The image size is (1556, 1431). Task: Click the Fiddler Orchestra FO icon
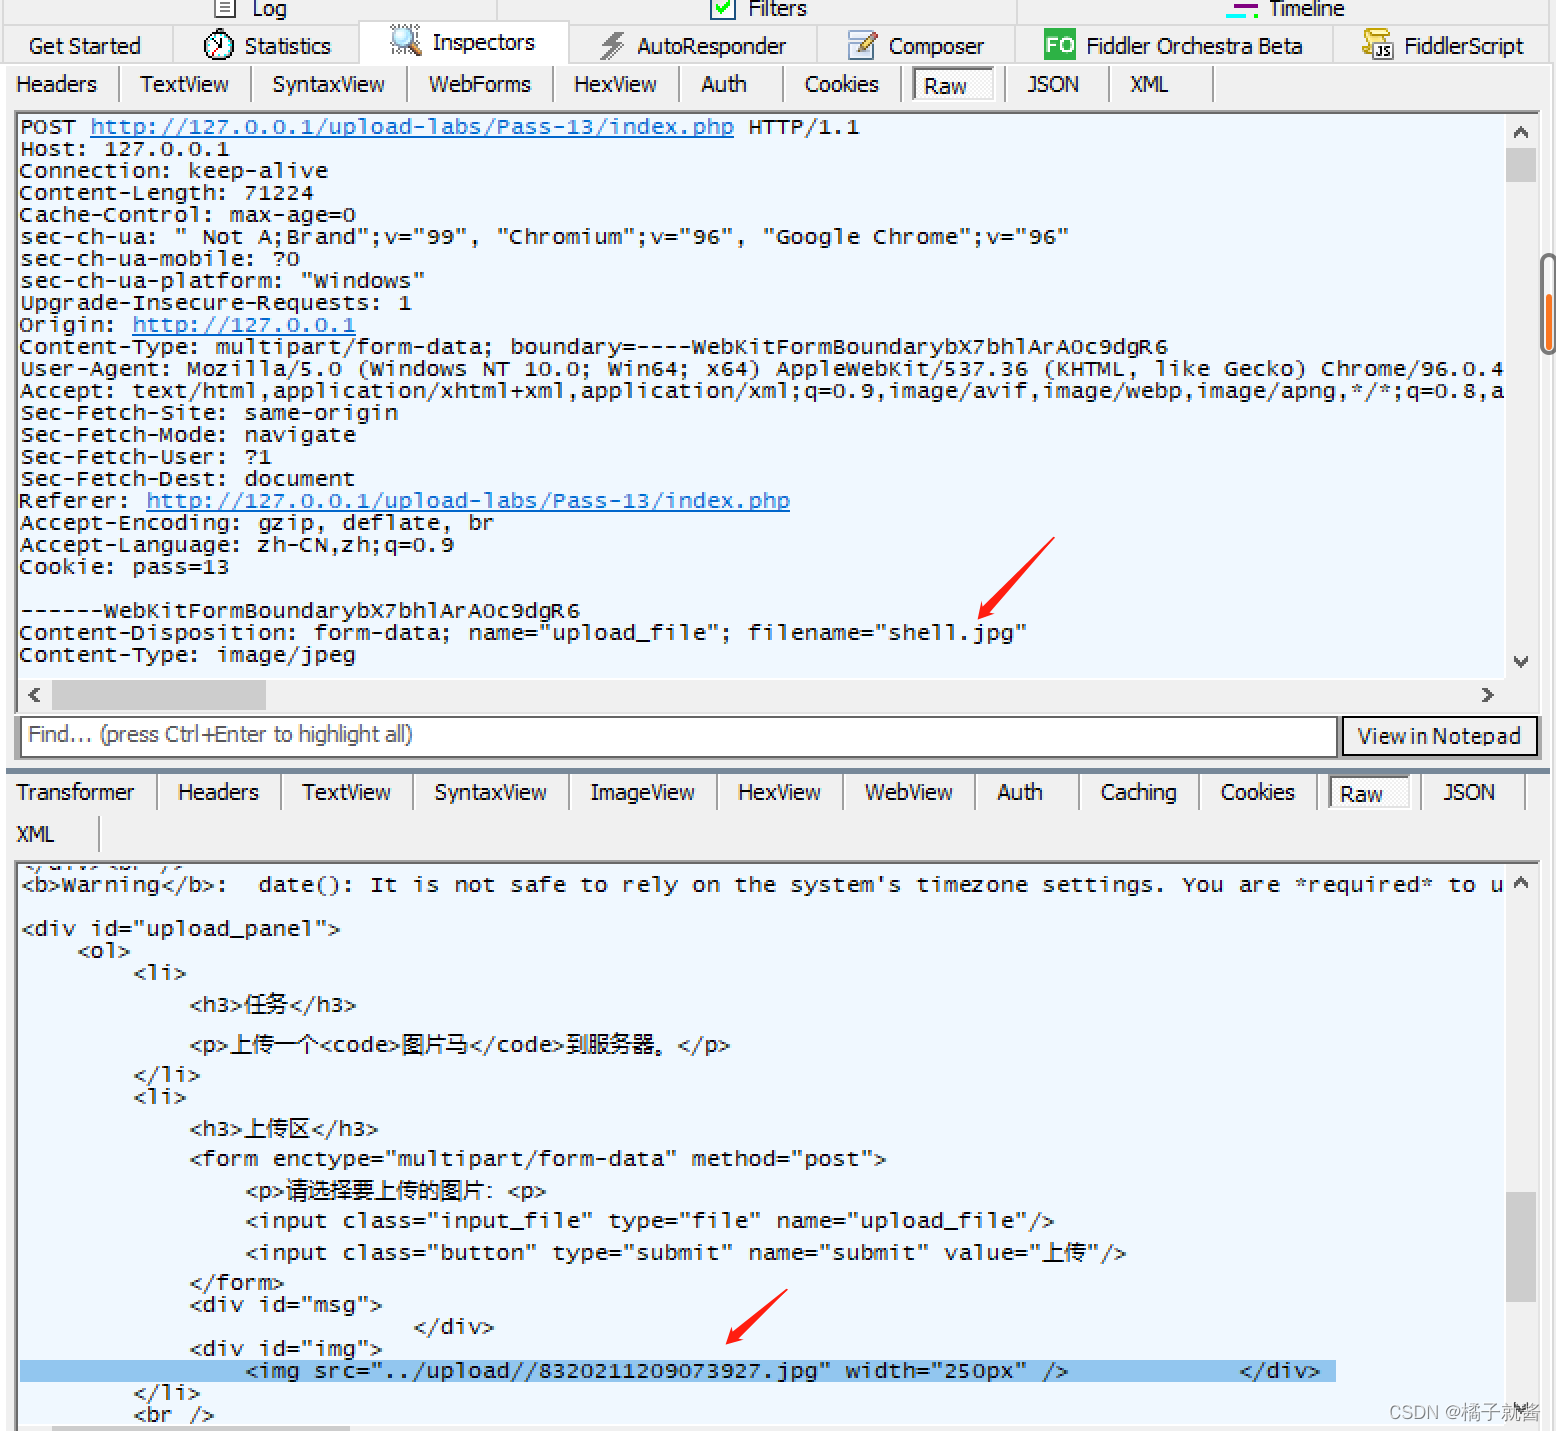click(x=1059, y=45)
